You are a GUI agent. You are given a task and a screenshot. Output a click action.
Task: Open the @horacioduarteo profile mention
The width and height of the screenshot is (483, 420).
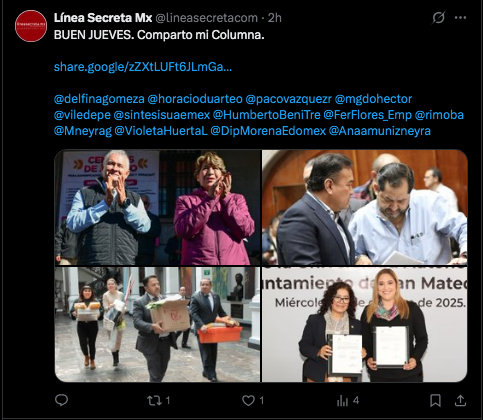[195, 99]
